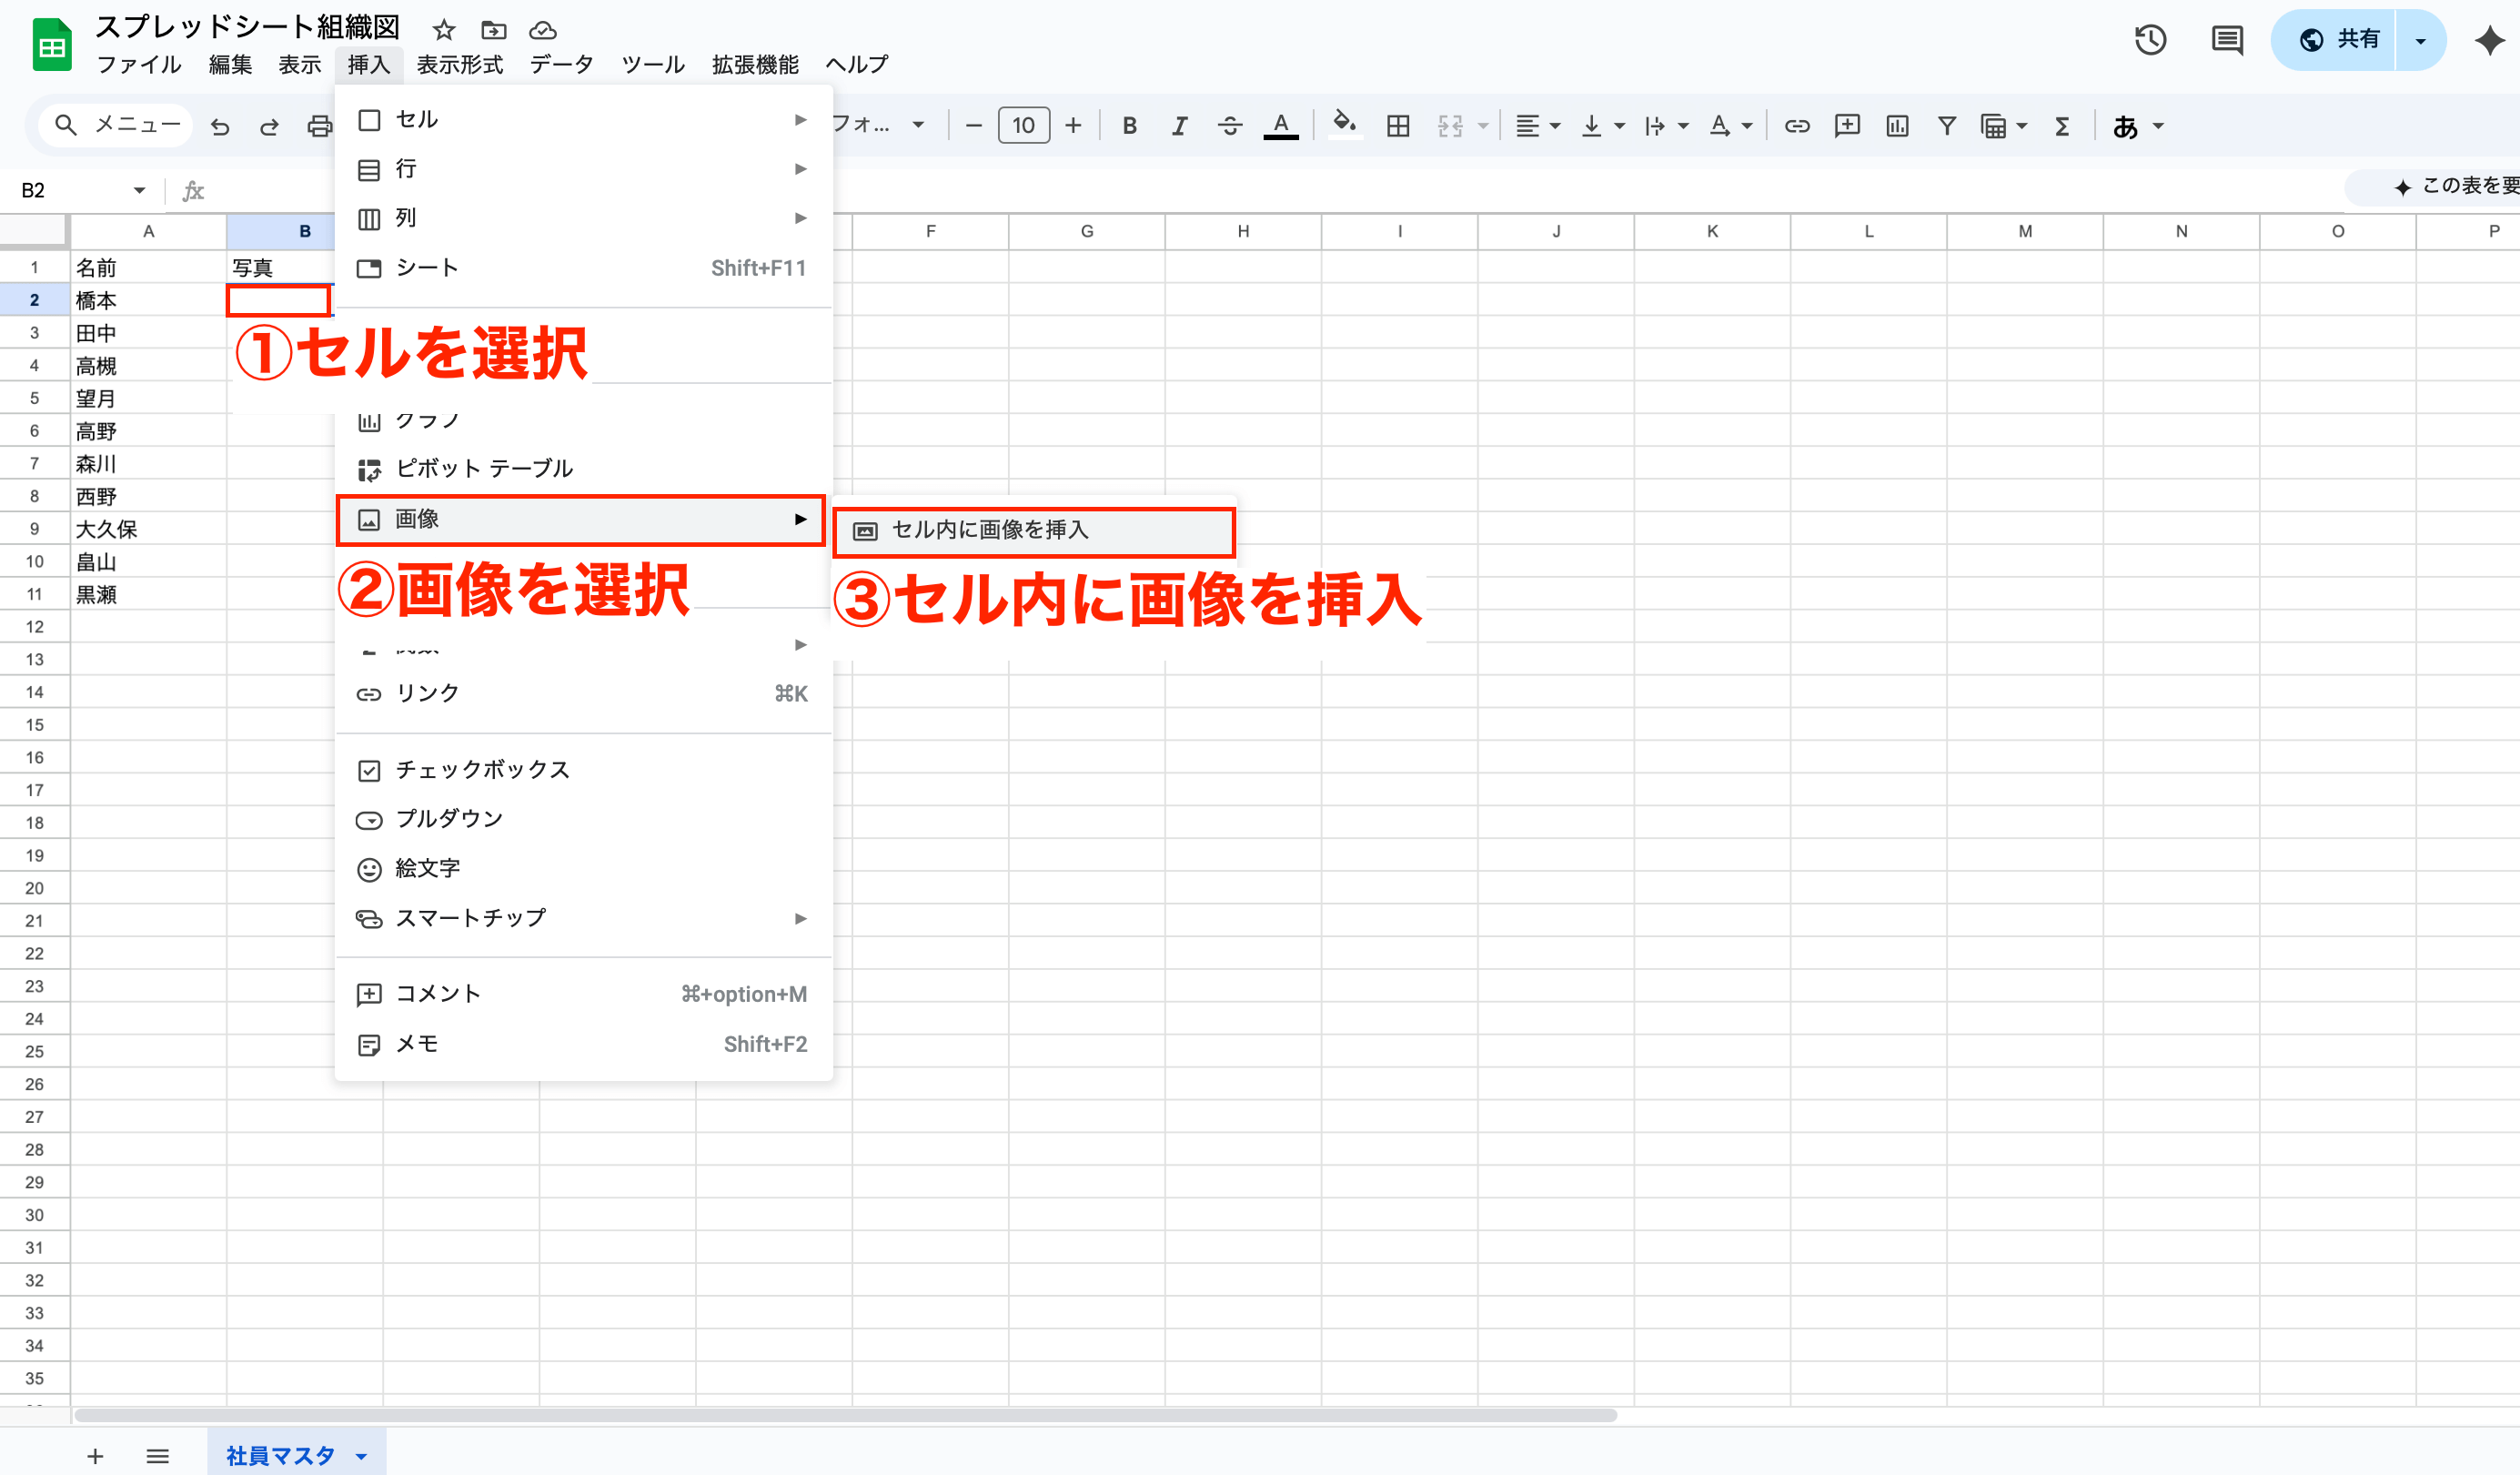Open the データ menu
The height and width of the screenshot is (1475, 2520).
click(562, 64)
